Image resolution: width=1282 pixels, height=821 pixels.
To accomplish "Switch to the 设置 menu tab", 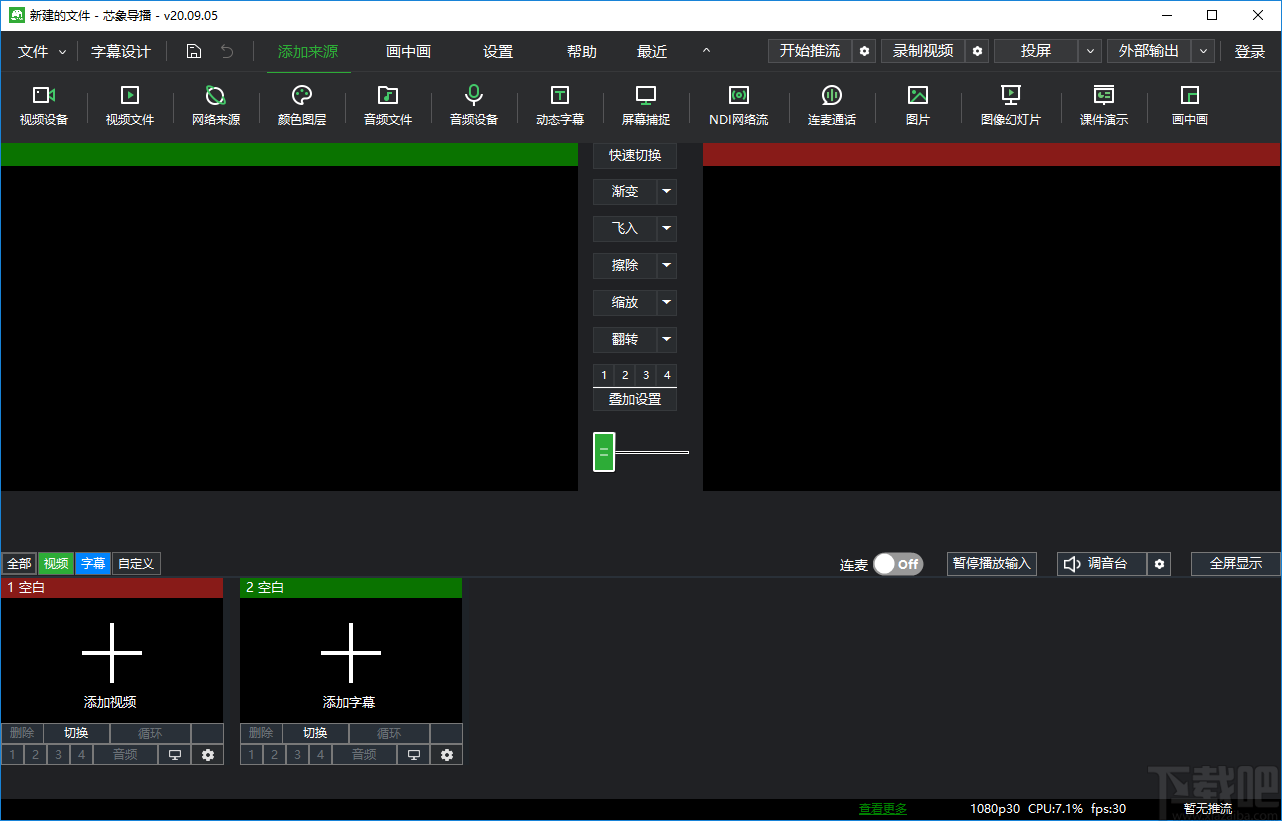I will point(497,52).
